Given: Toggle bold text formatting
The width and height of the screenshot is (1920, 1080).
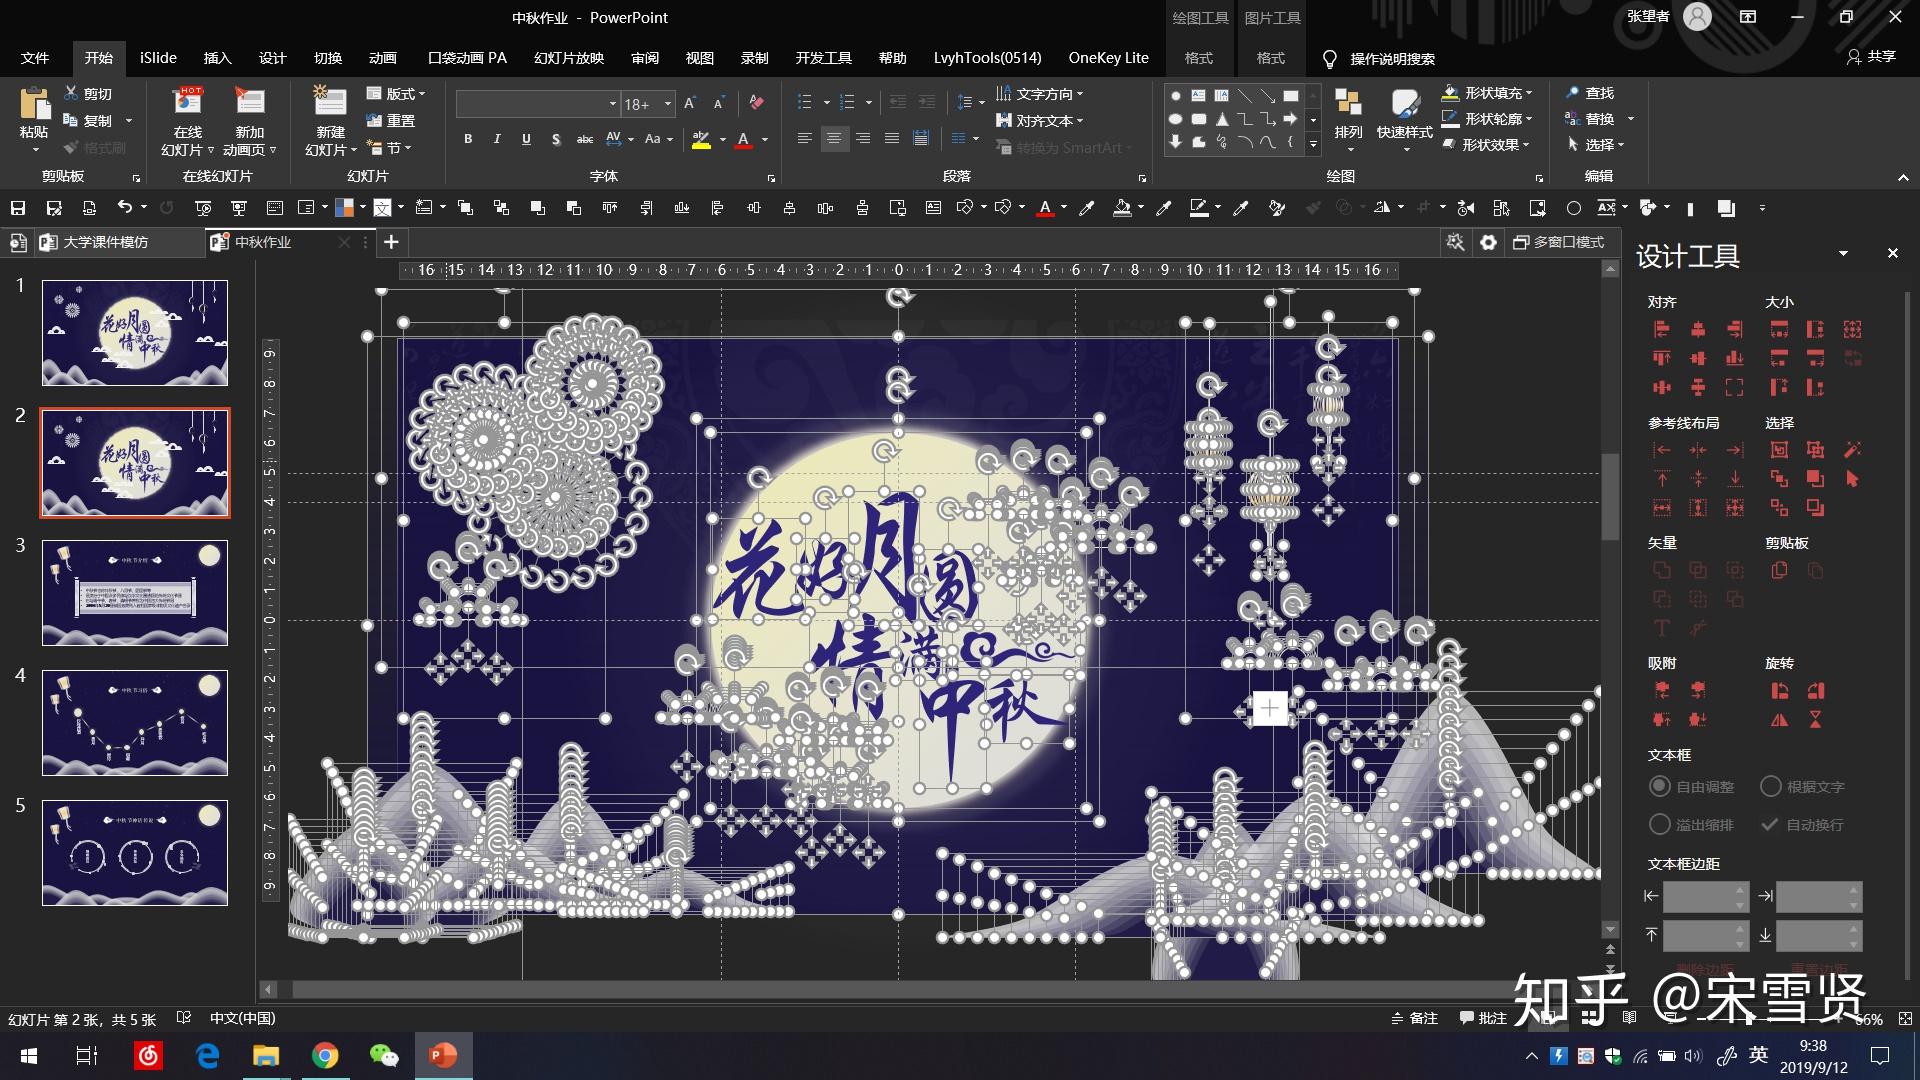Looking at the screenshot, I should pos(468,139).
